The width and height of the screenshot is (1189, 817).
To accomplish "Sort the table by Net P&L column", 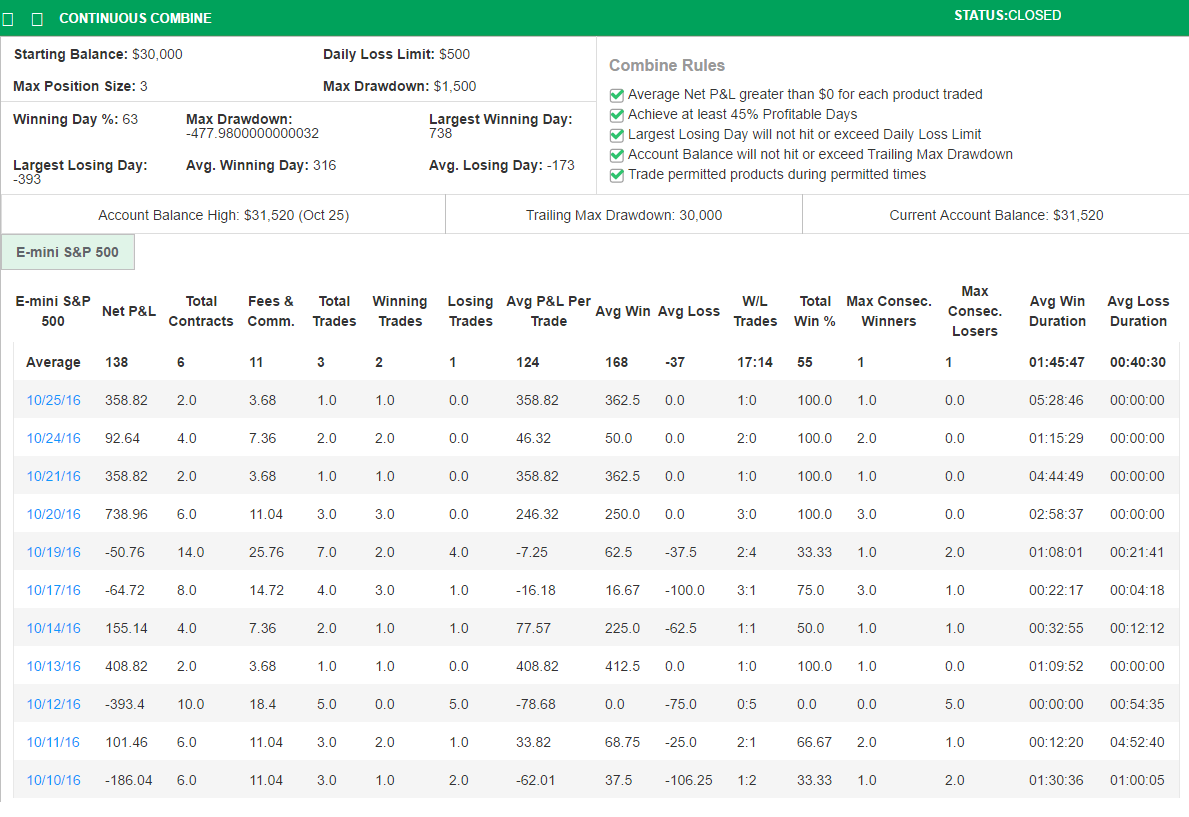I will coord(128,310).
